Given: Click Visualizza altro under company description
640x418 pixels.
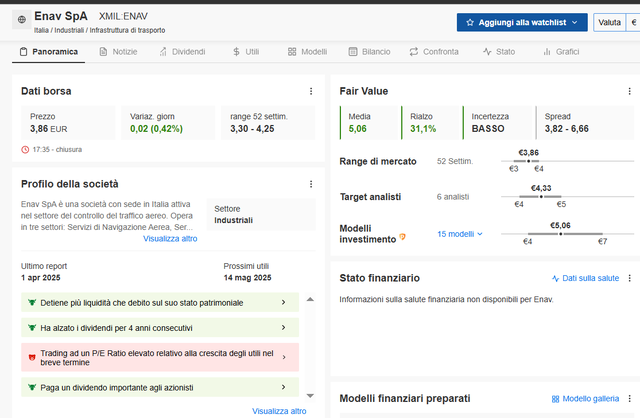Looking at the screenshot, I should coord(170,239).
